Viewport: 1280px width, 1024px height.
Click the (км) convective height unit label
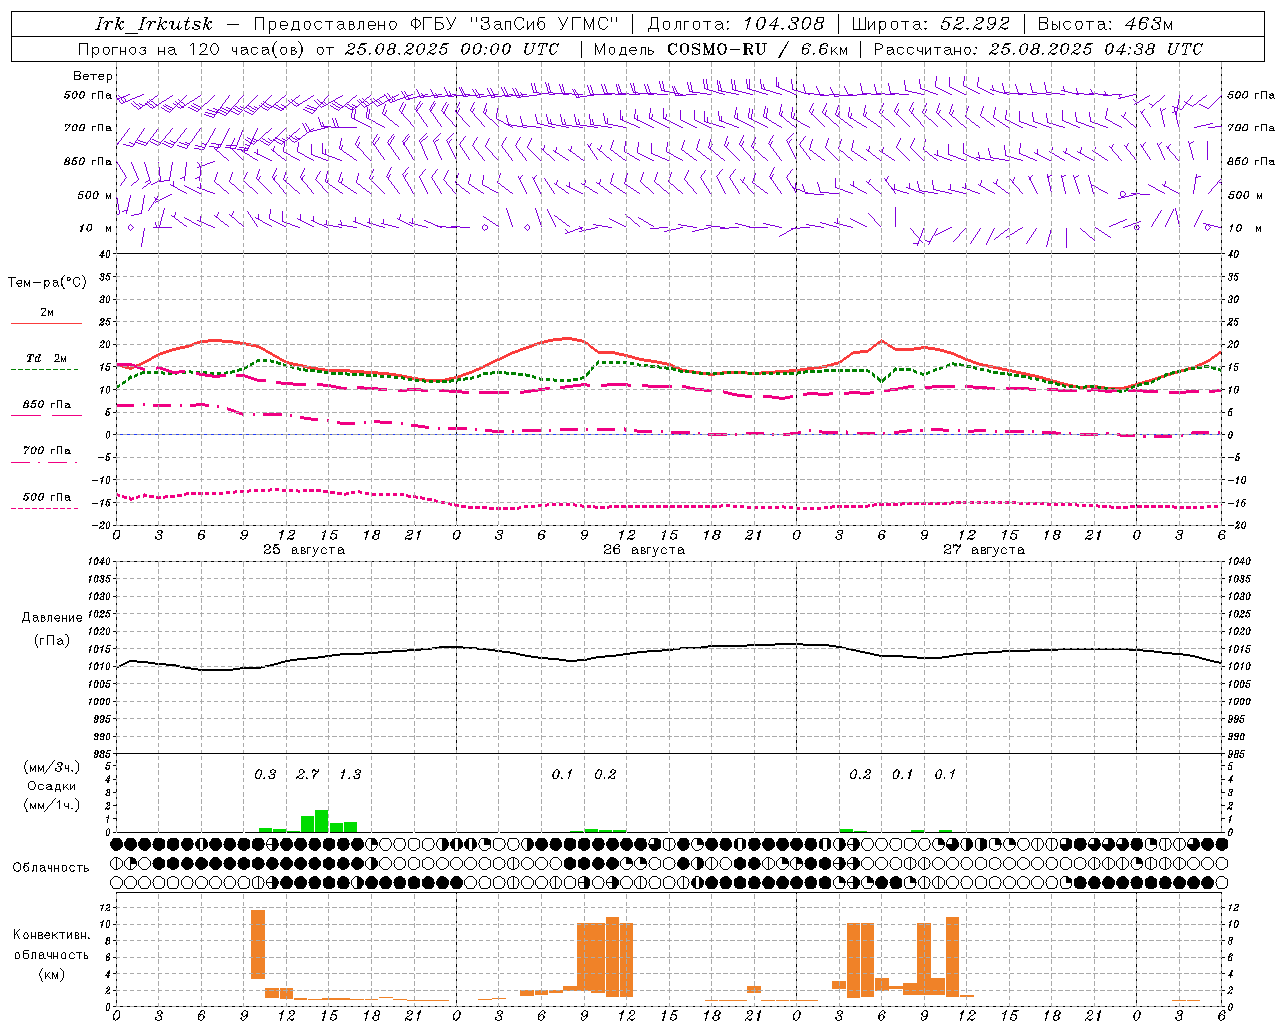(52, 975)
